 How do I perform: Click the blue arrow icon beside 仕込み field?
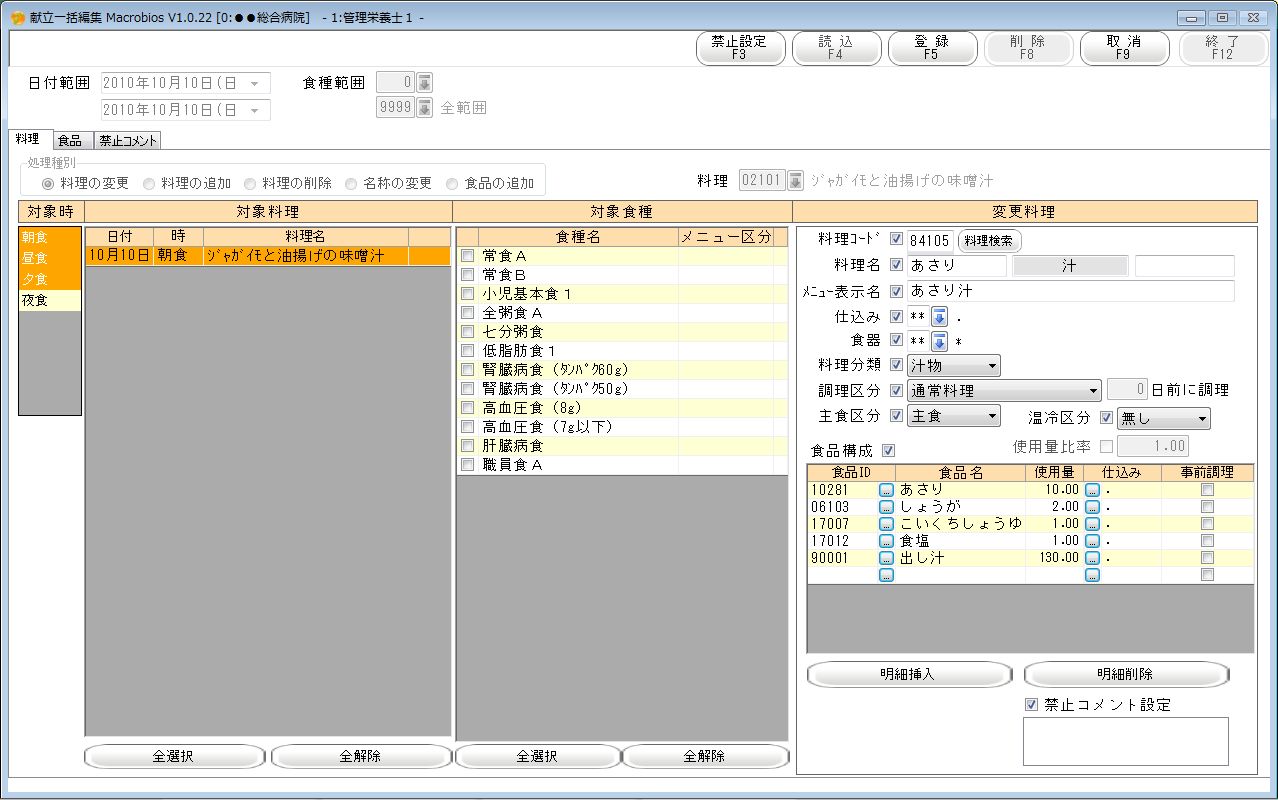pyautogui.click(x=939, y=316)
